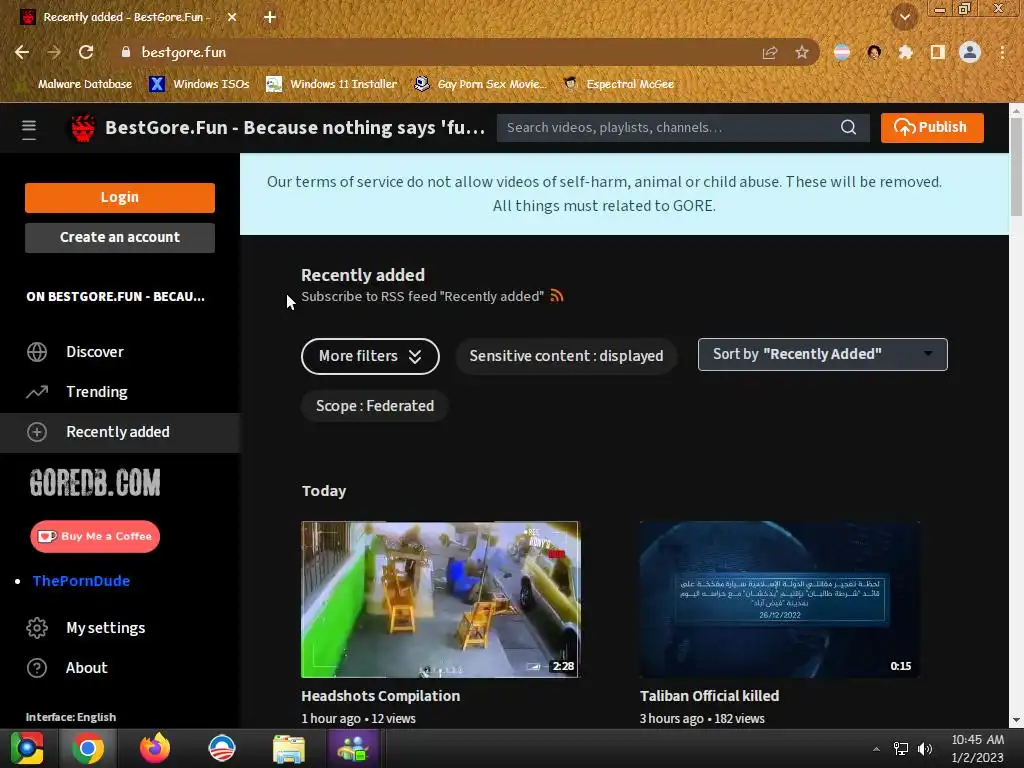Screen dimensions: 1024x768
Task: Click the striped flag extension icon
Action: [x=842, y=52]
